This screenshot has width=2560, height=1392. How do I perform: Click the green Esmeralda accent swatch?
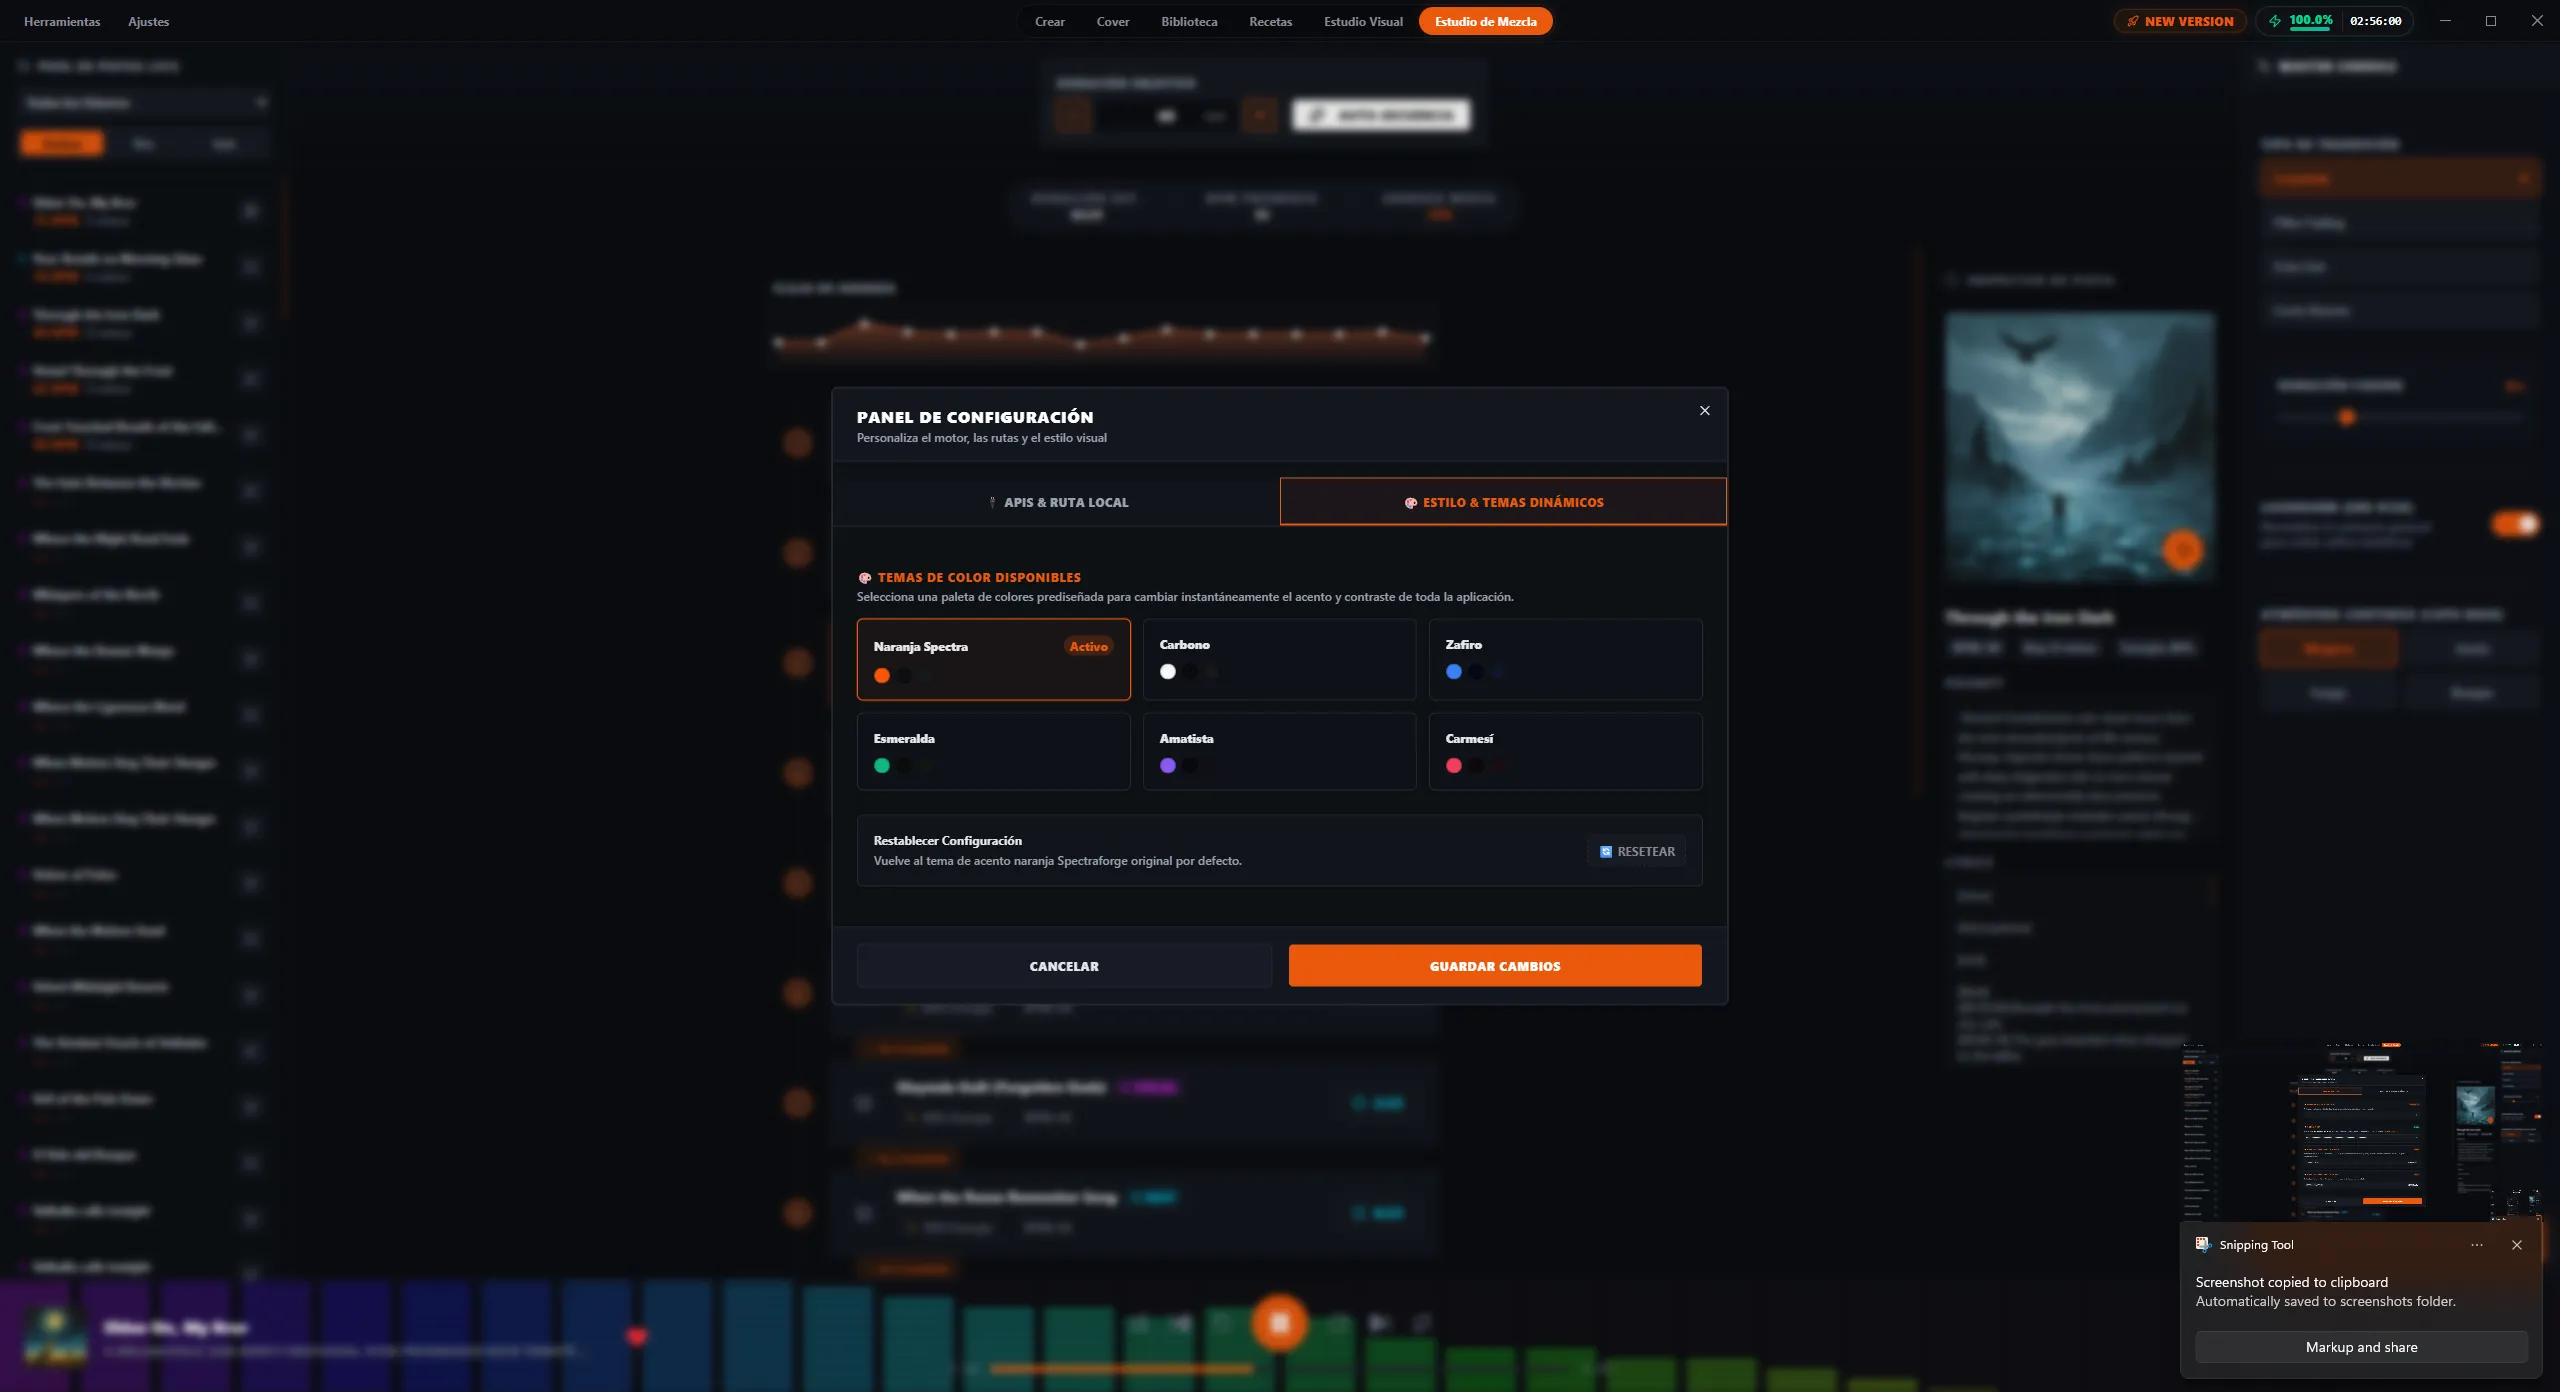pyautogui.click(x=882, y=766)
